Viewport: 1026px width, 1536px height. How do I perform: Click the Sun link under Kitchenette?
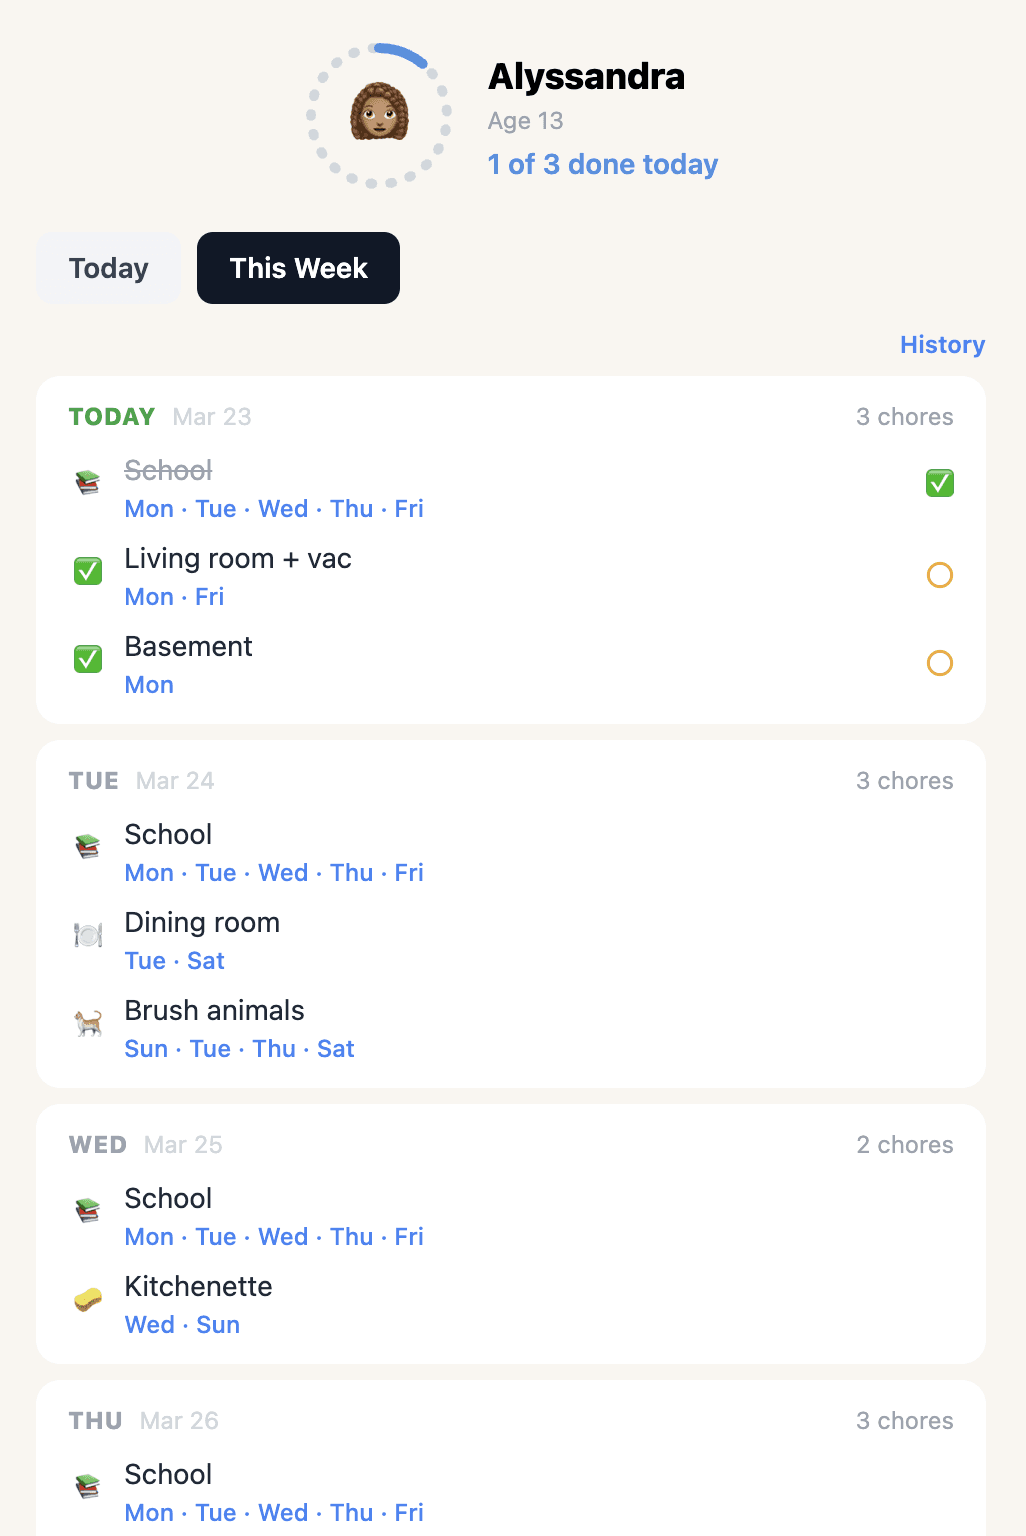[217, 1324]
